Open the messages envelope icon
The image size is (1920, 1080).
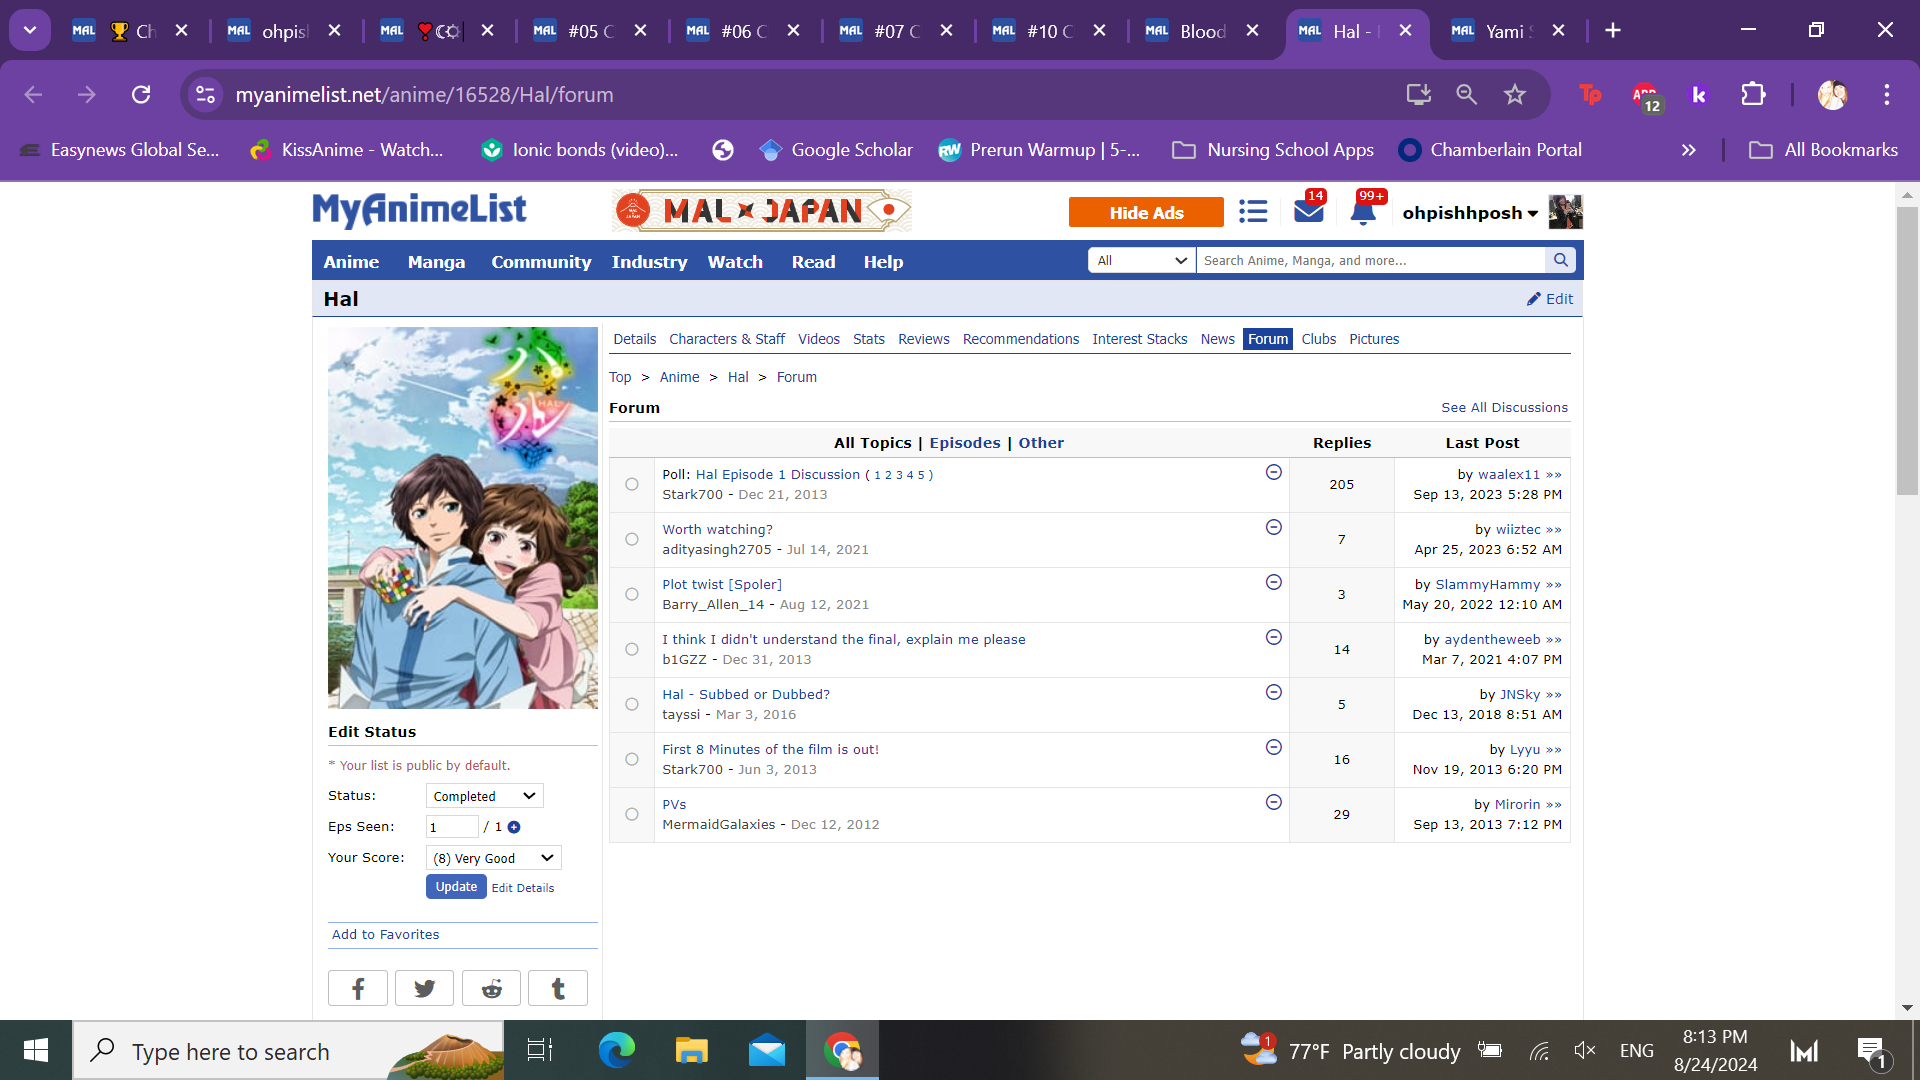pos(1308,211)
